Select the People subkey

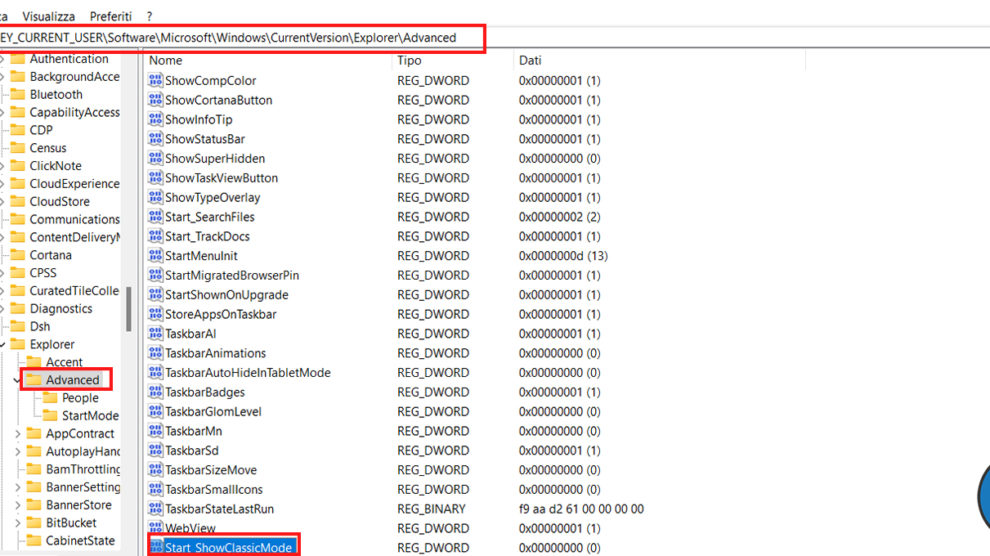[80, 398]
